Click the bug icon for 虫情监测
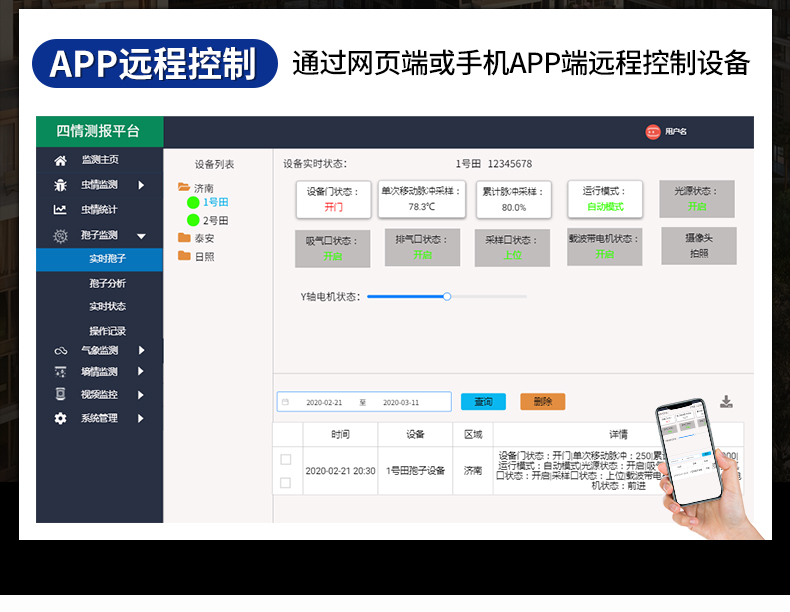This screenshot has height=612, width=790. click(x=60, y=185)
